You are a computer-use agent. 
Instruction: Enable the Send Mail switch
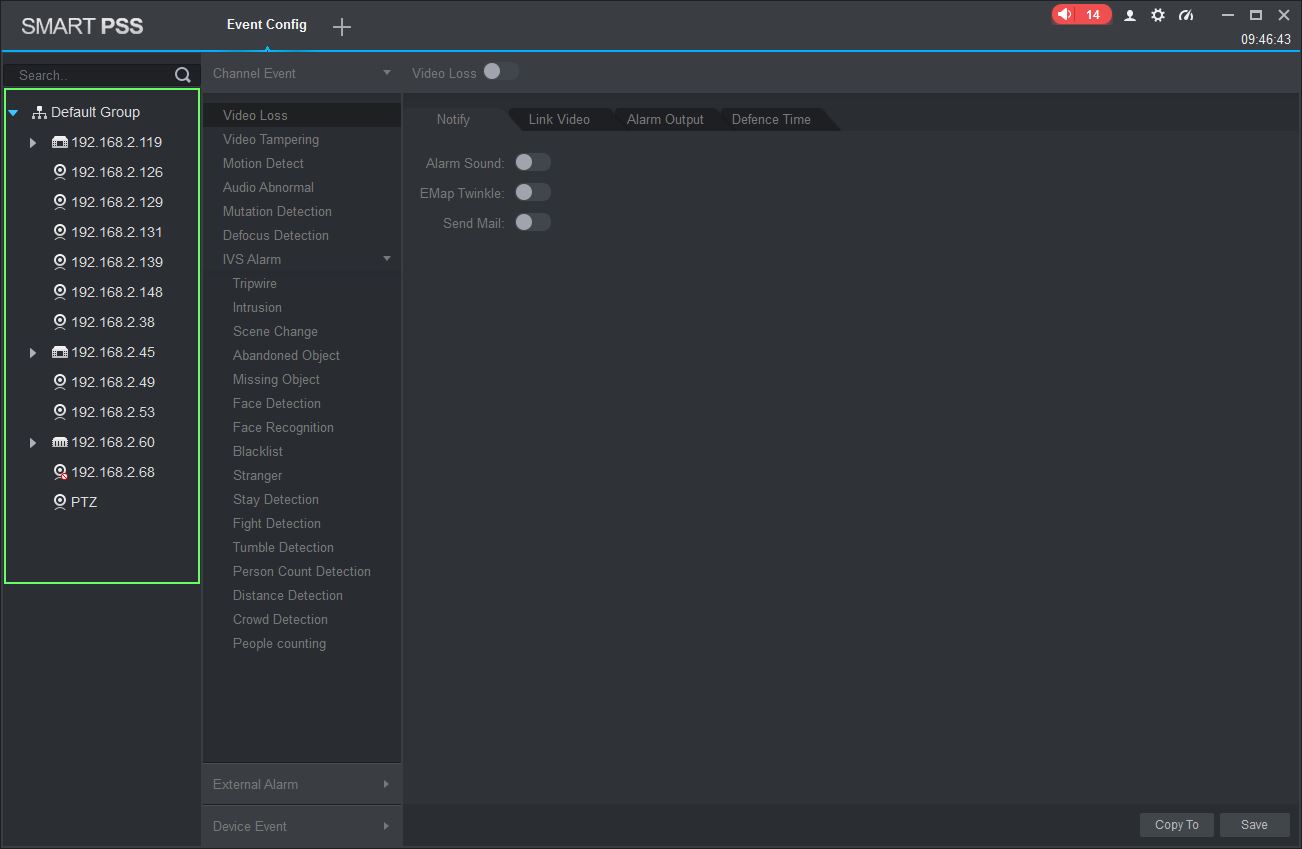tap(533, 222)
